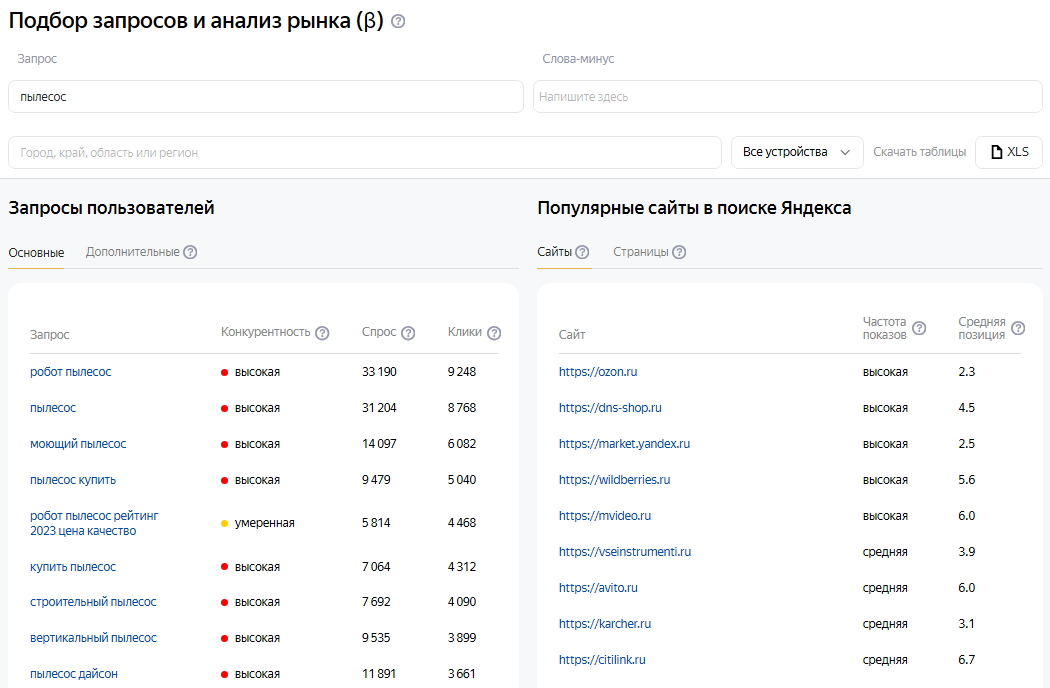Download tables with XLS button
The height and width of the screenshot is (688, 1050).
(x=1008, y=152)
